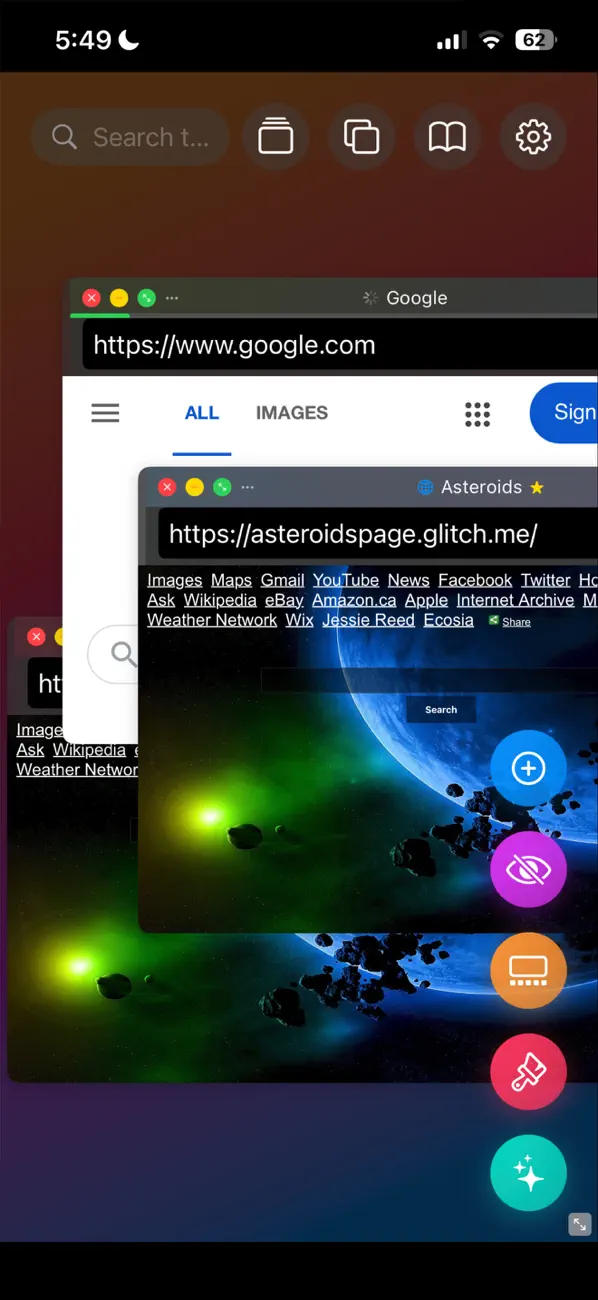Close the Asteroids window with red button
Screen dimensions: 598x1300
(x=167, y=487)
